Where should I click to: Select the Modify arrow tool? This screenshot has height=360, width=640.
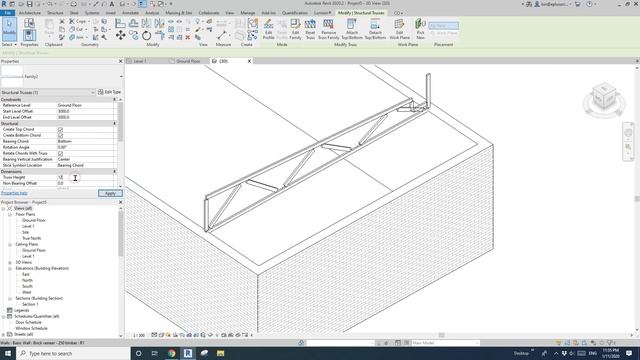click(9, 29)
